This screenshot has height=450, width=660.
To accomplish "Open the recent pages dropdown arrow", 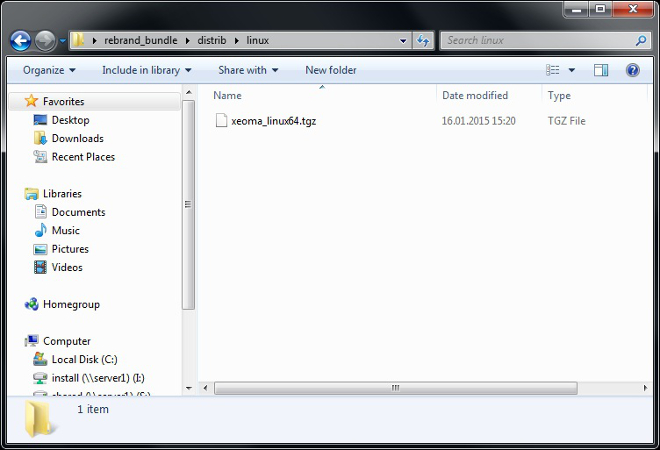I will 63,41.
